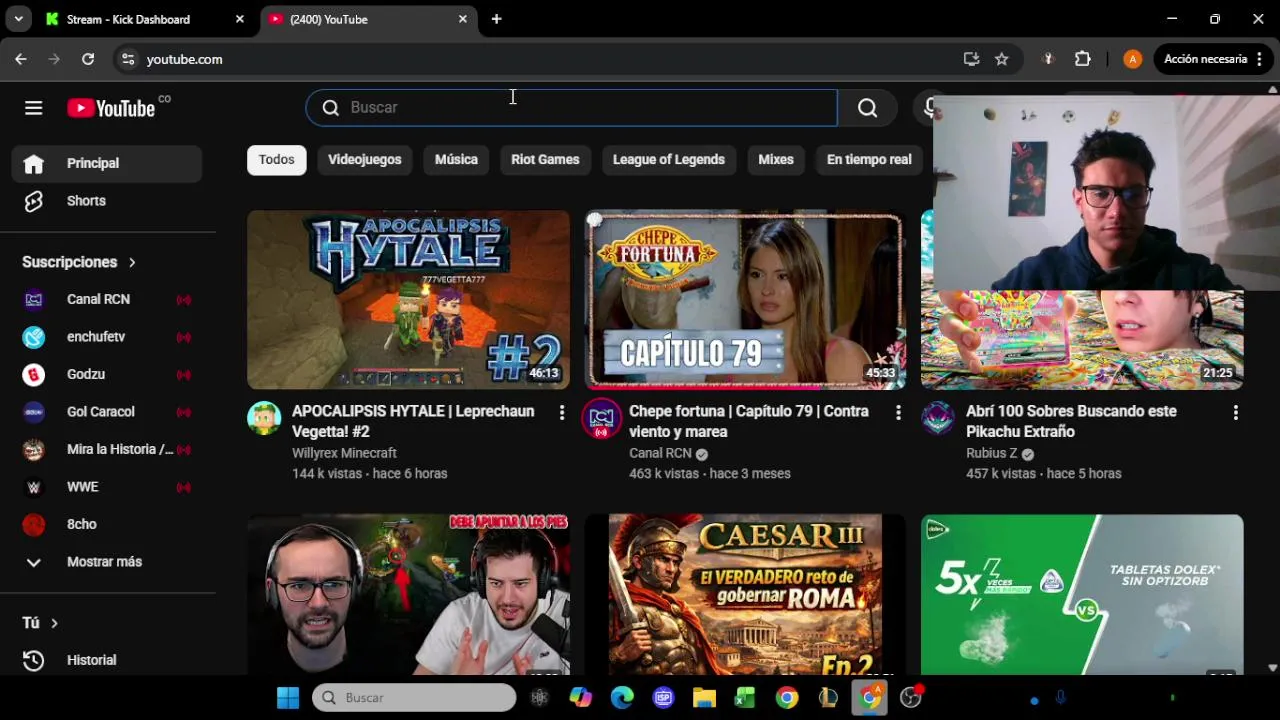
Task: Open Excel from the taskbar
Action: coord(745,697)
